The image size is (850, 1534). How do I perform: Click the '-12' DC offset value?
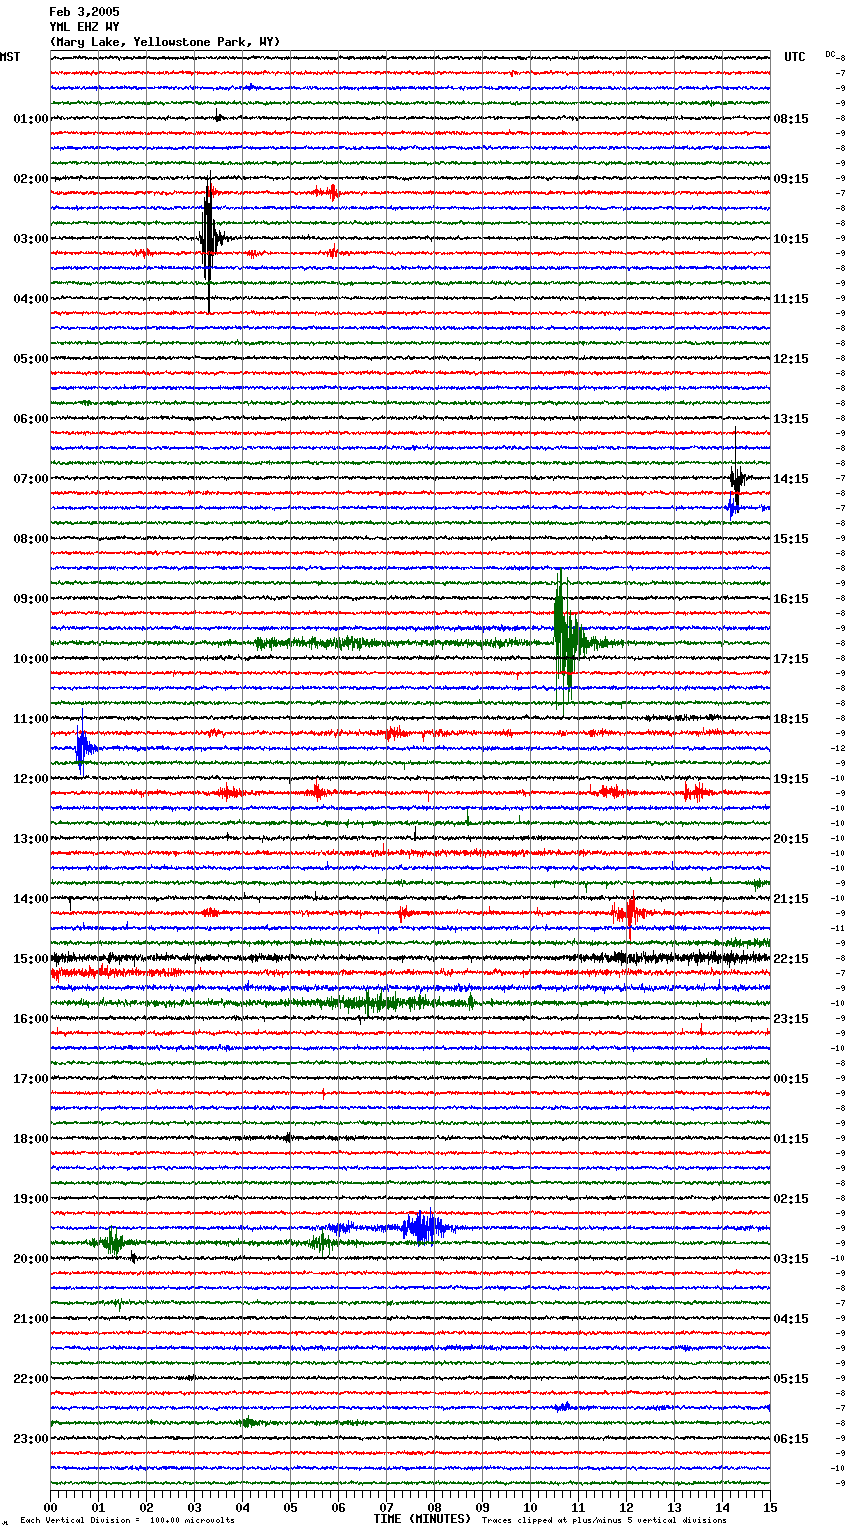pos(840,749)
